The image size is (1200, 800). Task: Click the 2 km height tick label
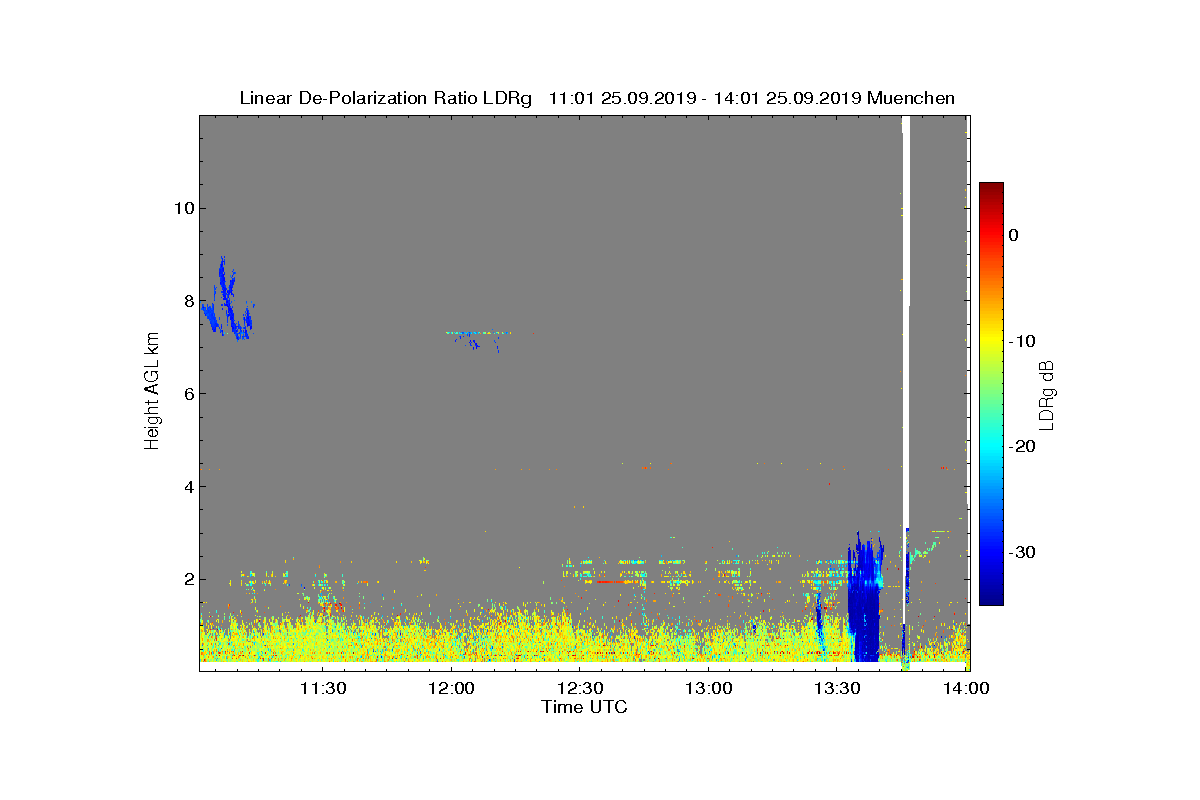(x=187, y=579)
